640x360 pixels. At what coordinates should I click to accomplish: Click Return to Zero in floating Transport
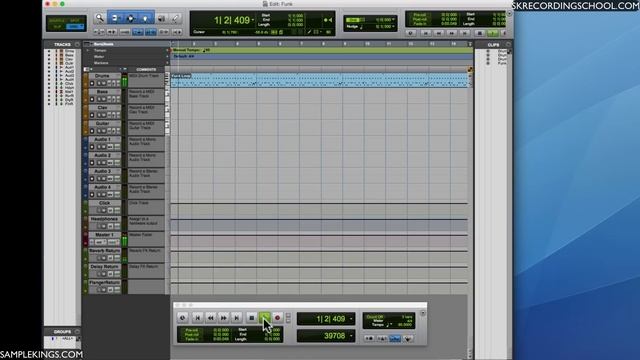click(x=198, y=318)
